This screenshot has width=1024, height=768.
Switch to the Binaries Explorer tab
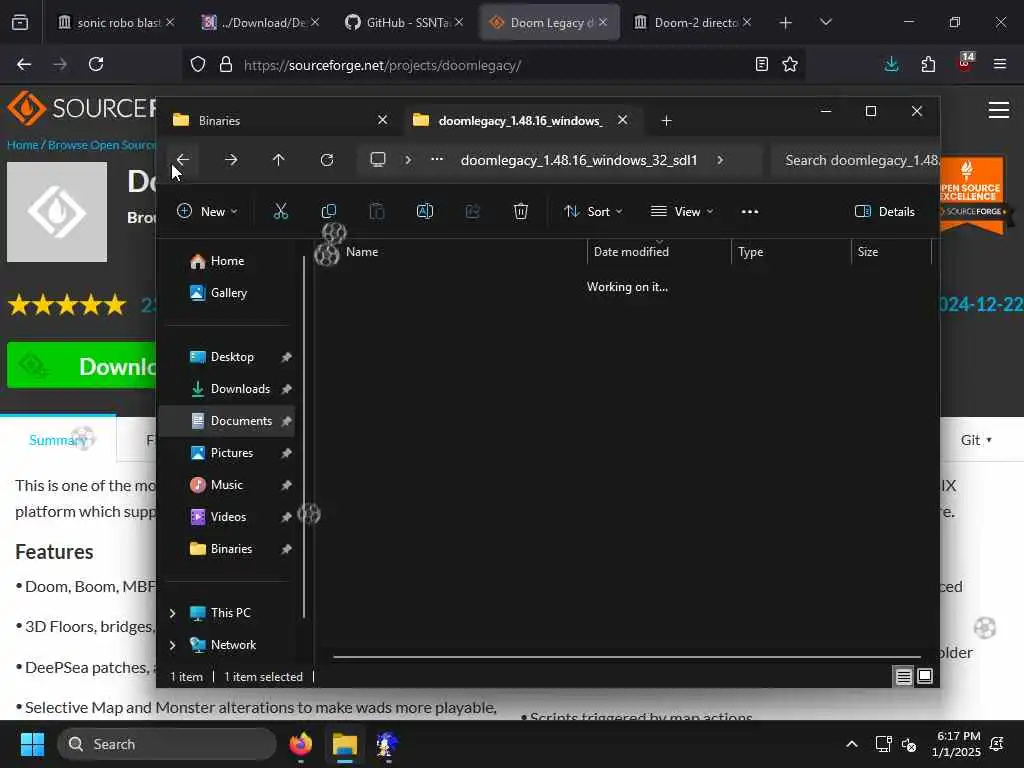(x=277, y=121)
